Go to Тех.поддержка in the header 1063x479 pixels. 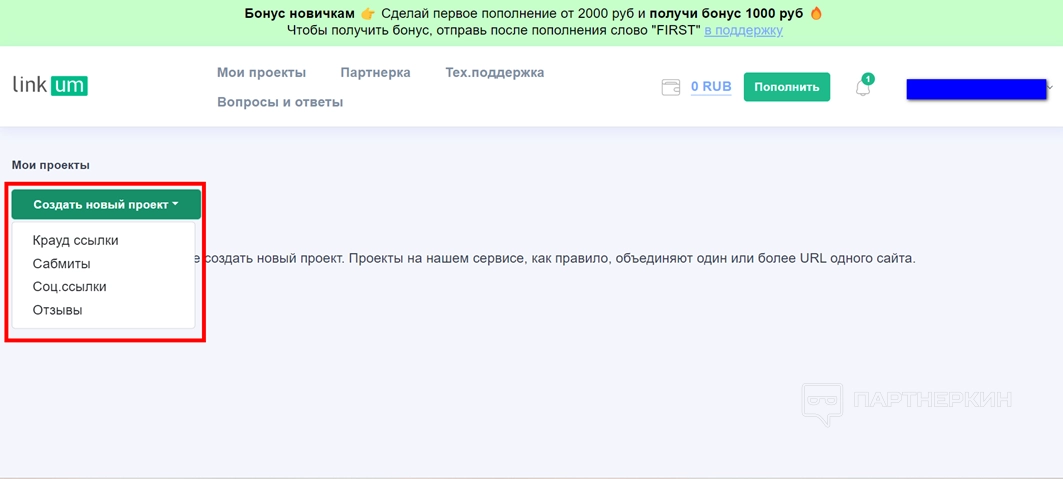(495, 72)
